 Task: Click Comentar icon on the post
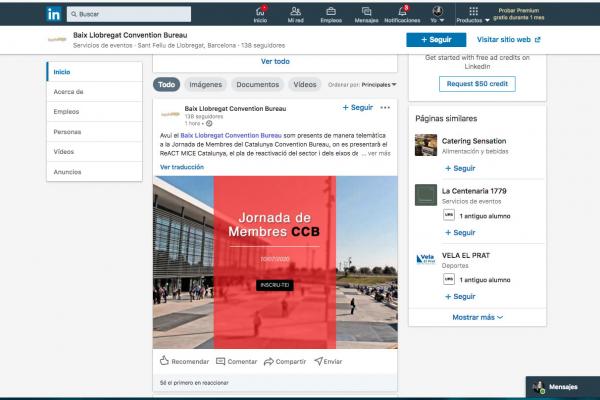(221, 361)
